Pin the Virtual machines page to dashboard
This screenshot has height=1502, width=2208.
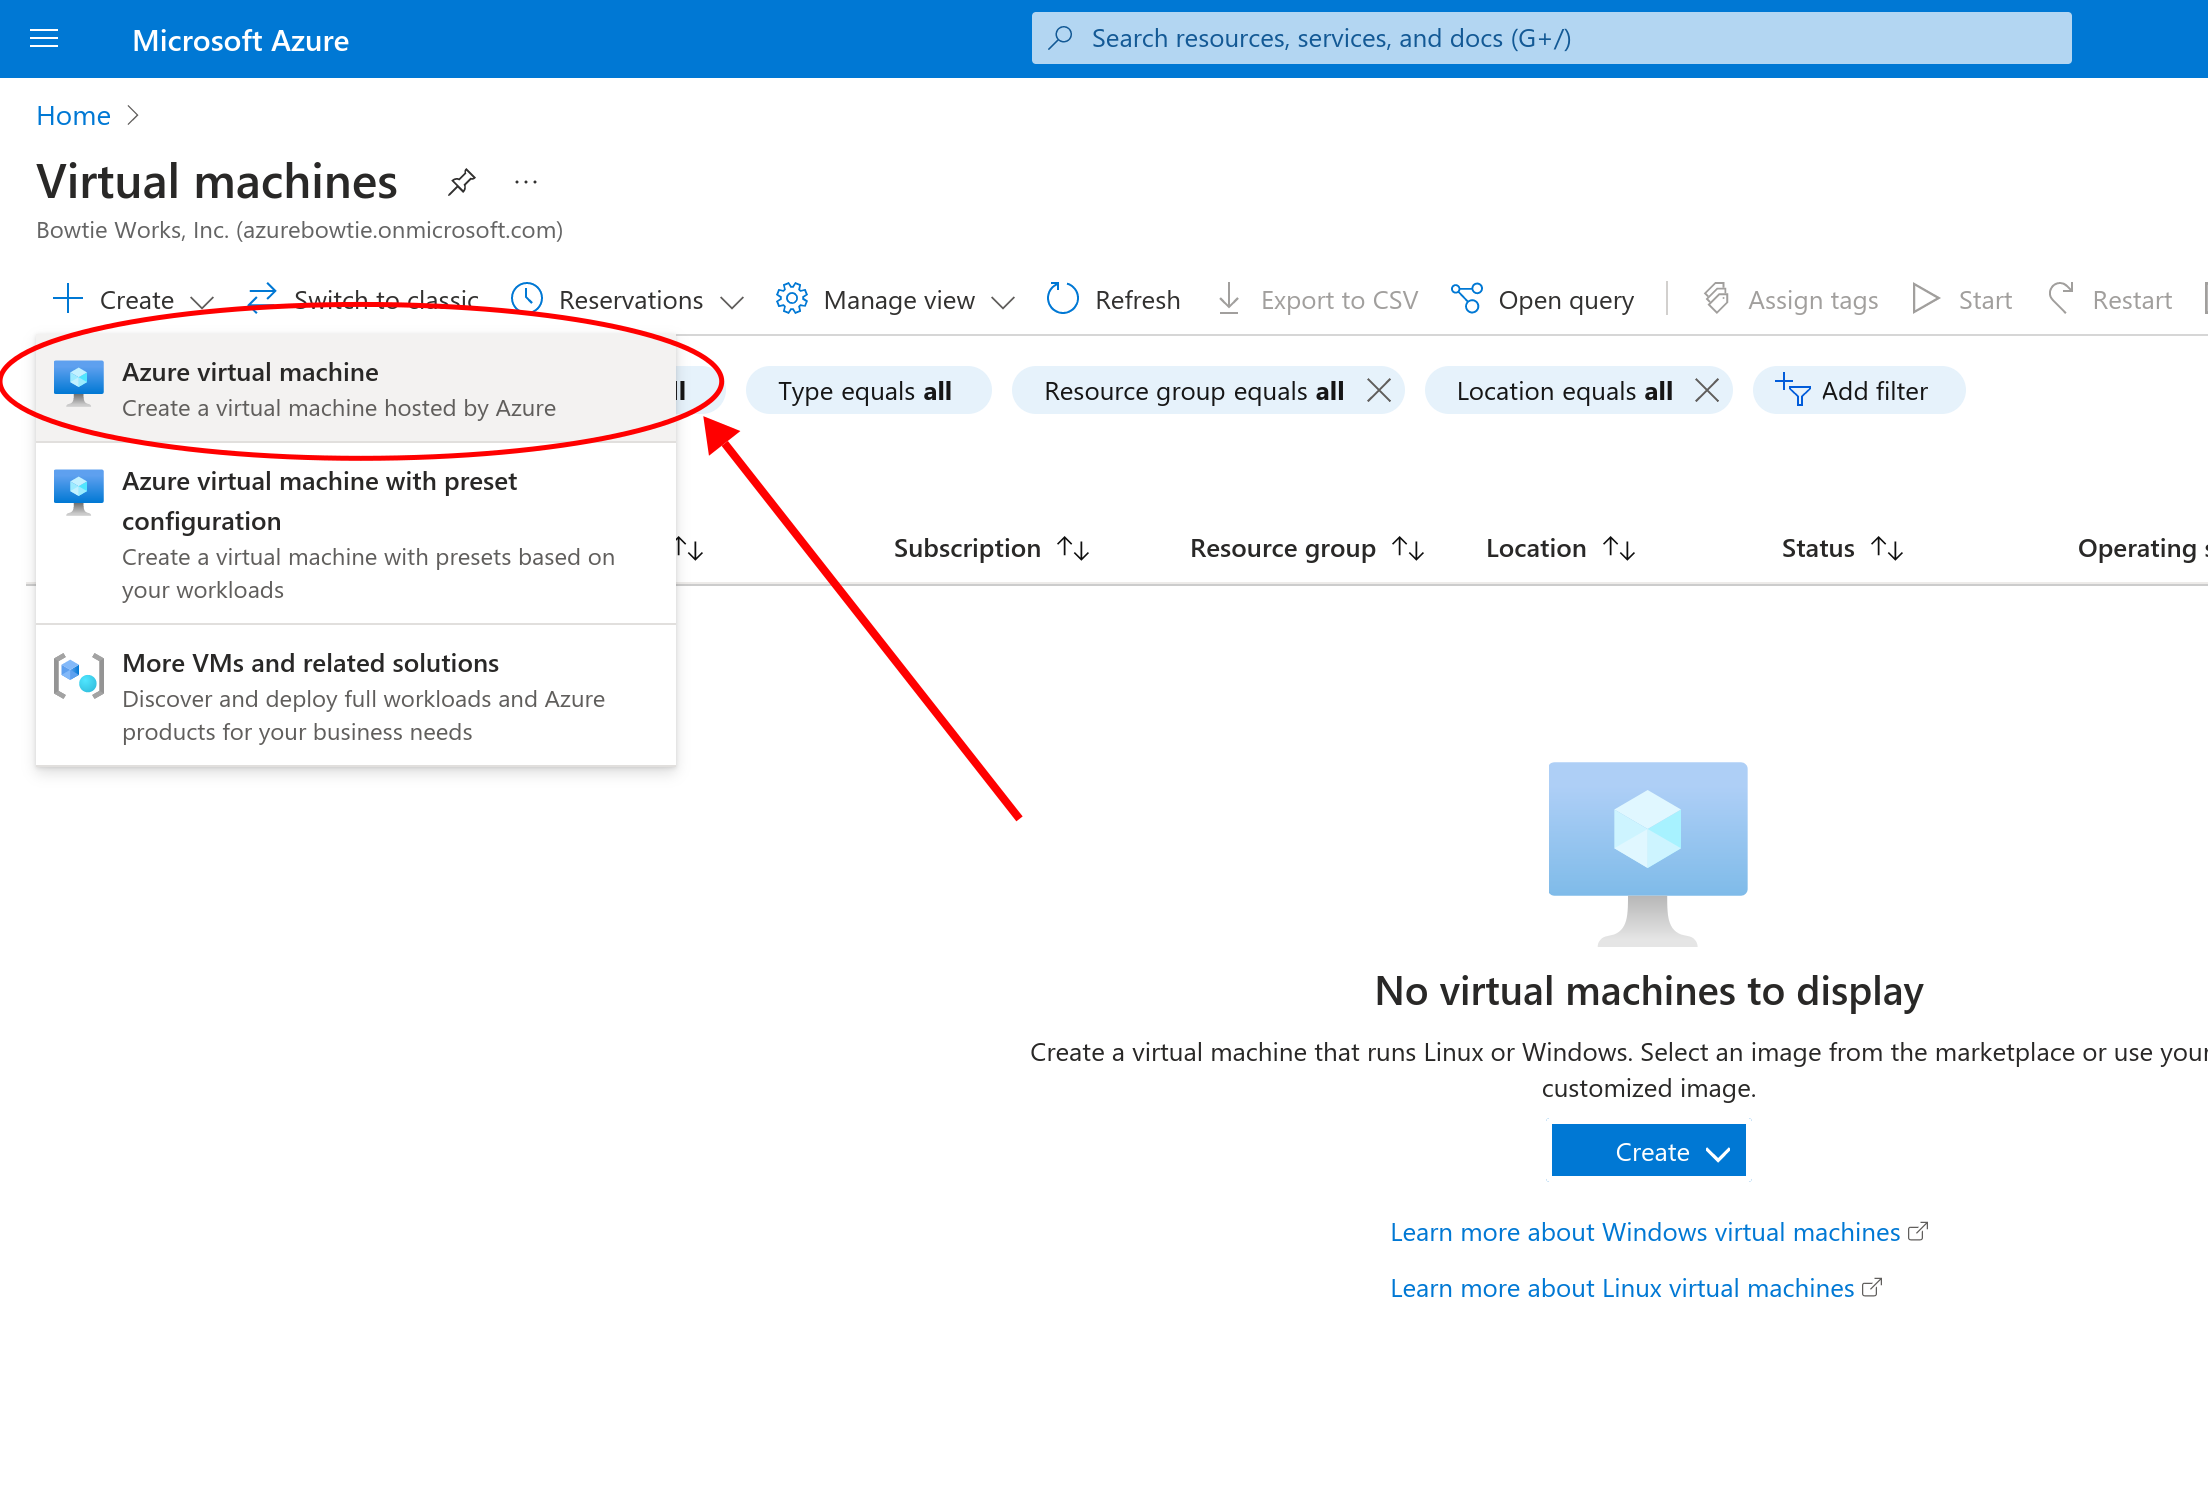(461, 182)
